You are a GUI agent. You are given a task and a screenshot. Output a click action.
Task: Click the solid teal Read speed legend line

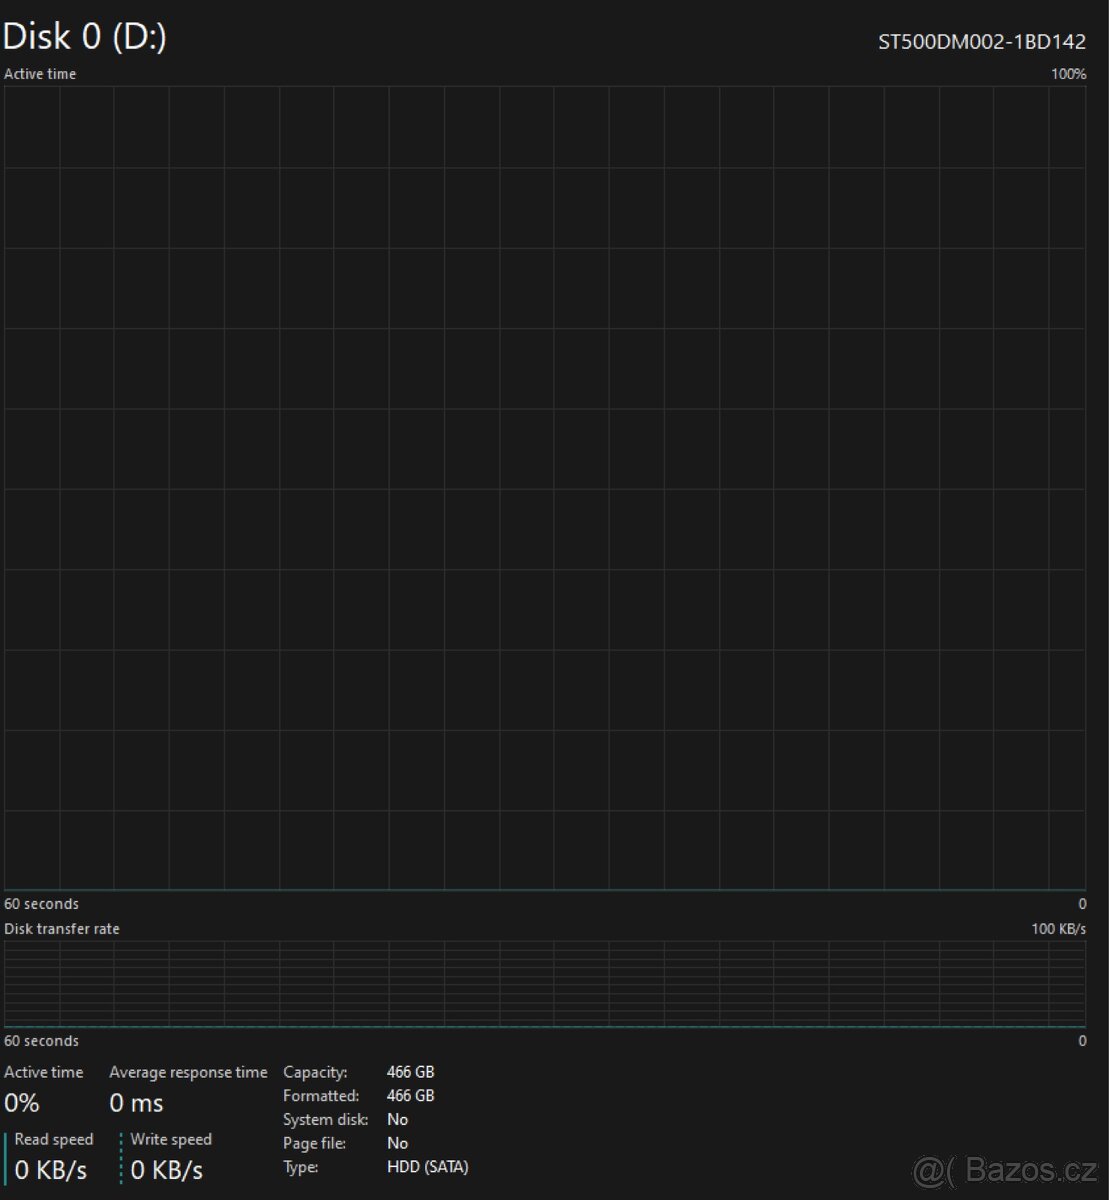pos(5,1158)
